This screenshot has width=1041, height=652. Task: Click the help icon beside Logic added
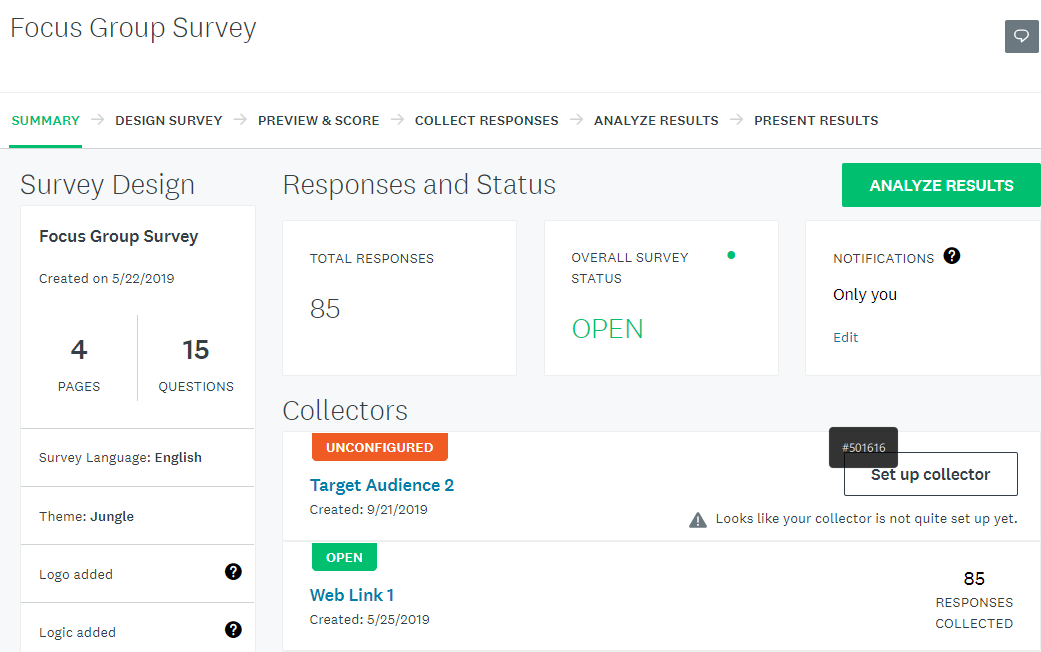pyautogui.click(x=233, y=629)
